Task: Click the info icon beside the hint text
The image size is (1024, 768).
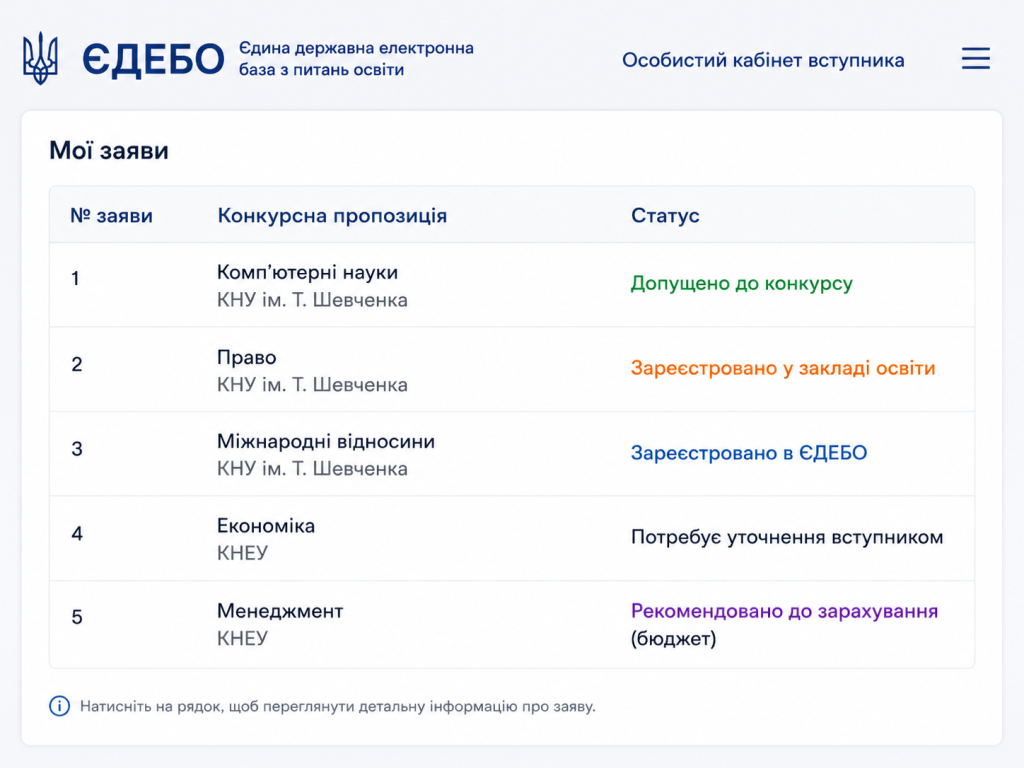Action: coord(59,706)
